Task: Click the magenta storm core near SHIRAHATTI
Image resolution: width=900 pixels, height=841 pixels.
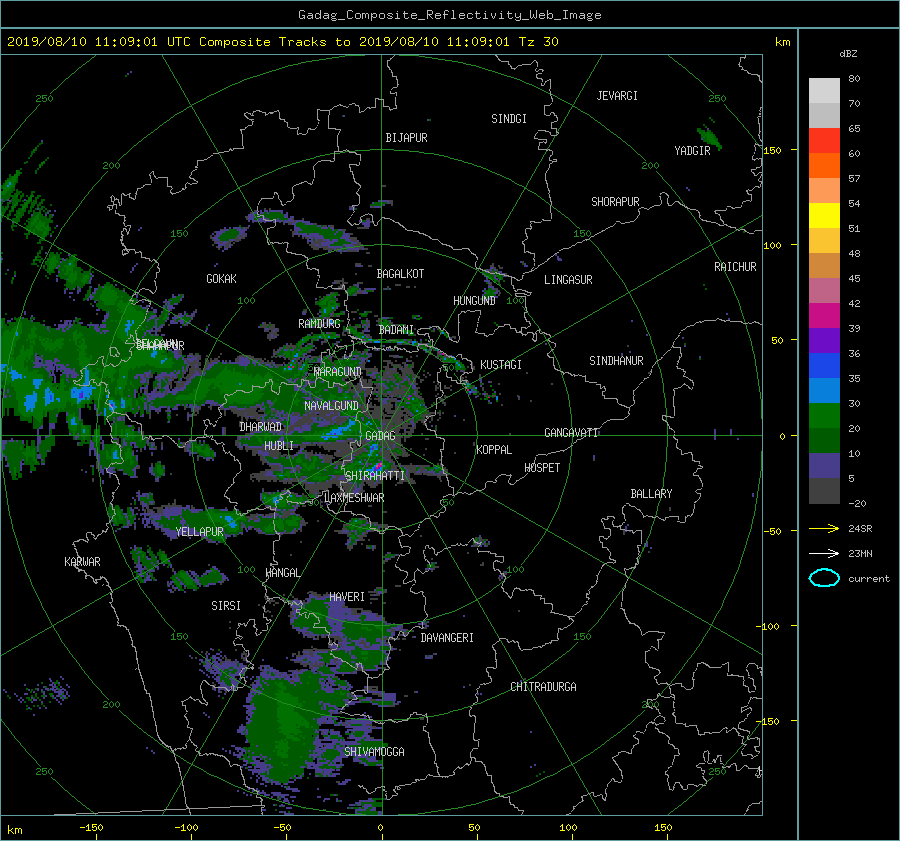Action: (x=378, y=466)
